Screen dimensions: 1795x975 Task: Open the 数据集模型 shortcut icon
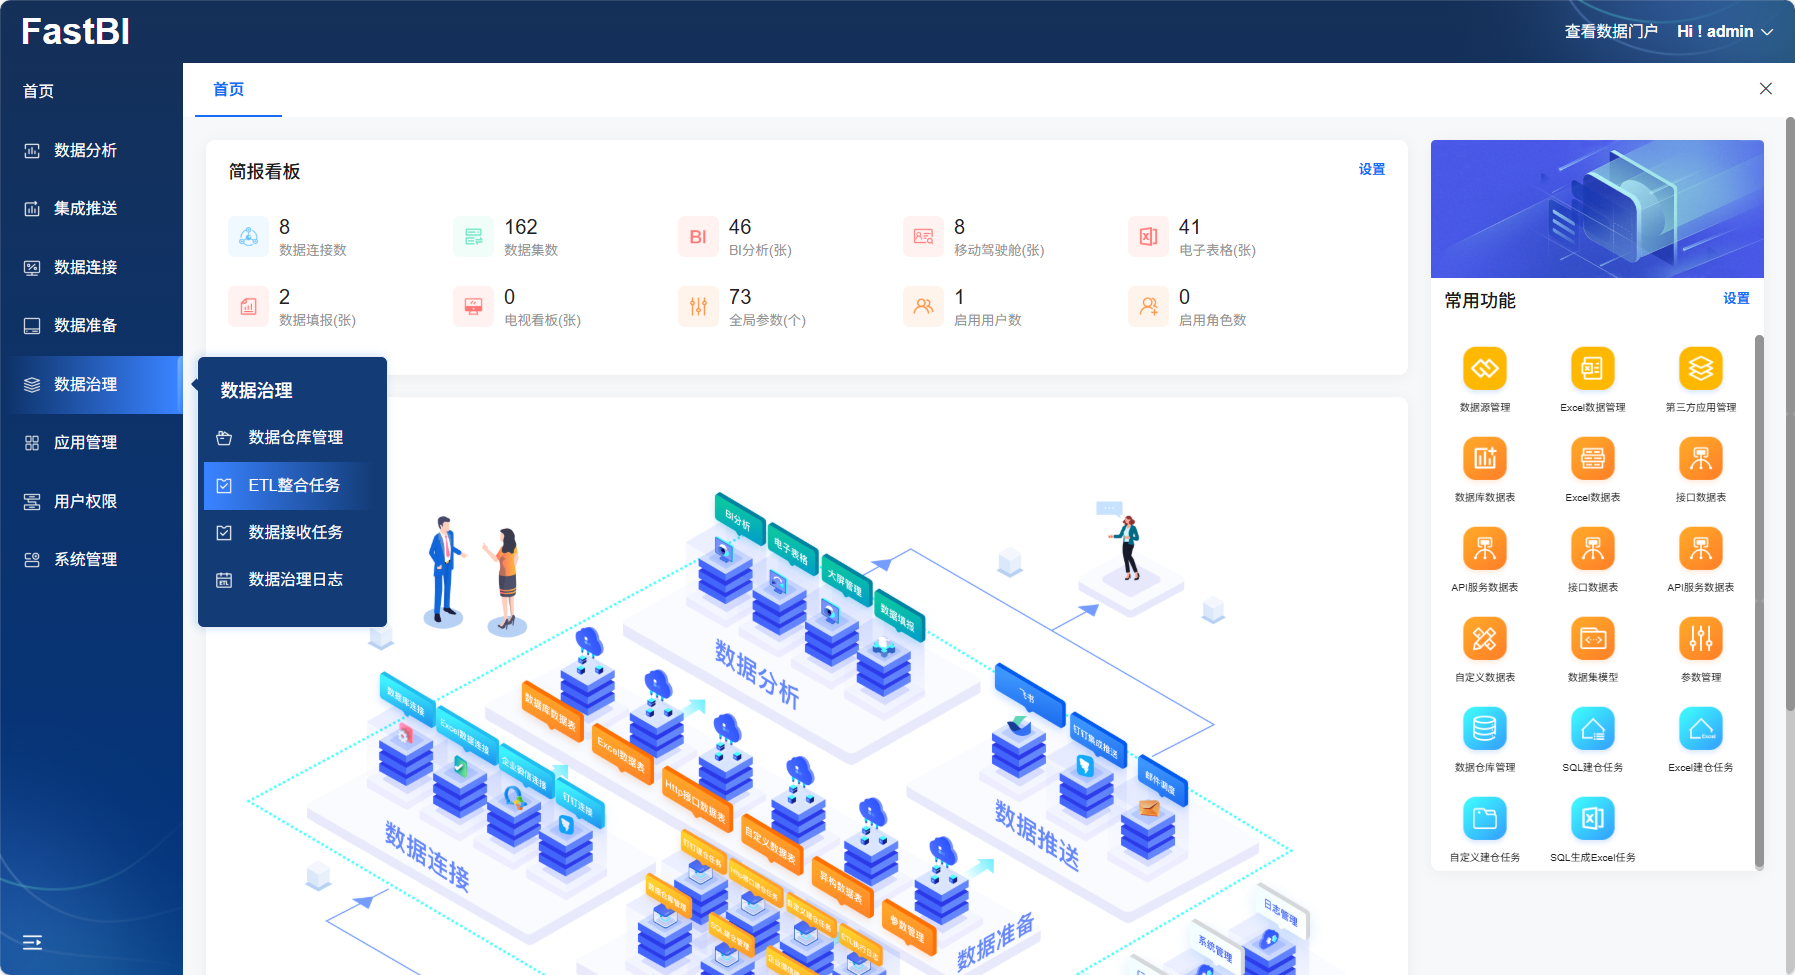pyautogui.click(x=1592, y=639)
